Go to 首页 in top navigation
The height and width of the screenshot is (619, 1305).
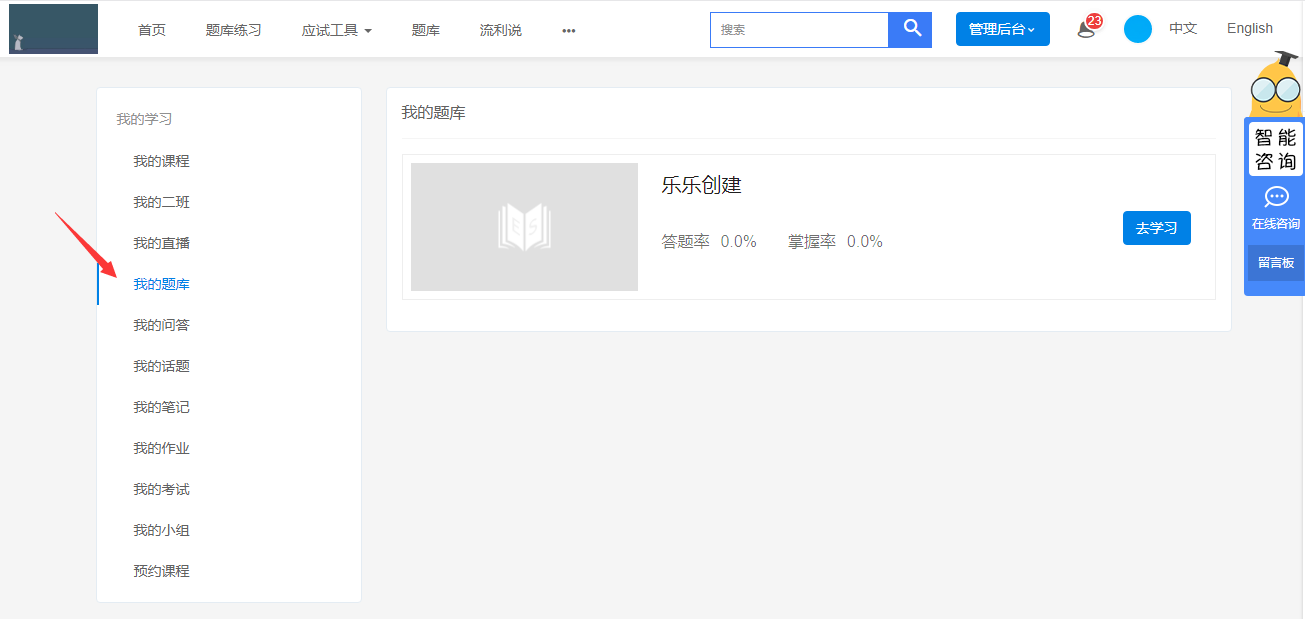(152, 30)
